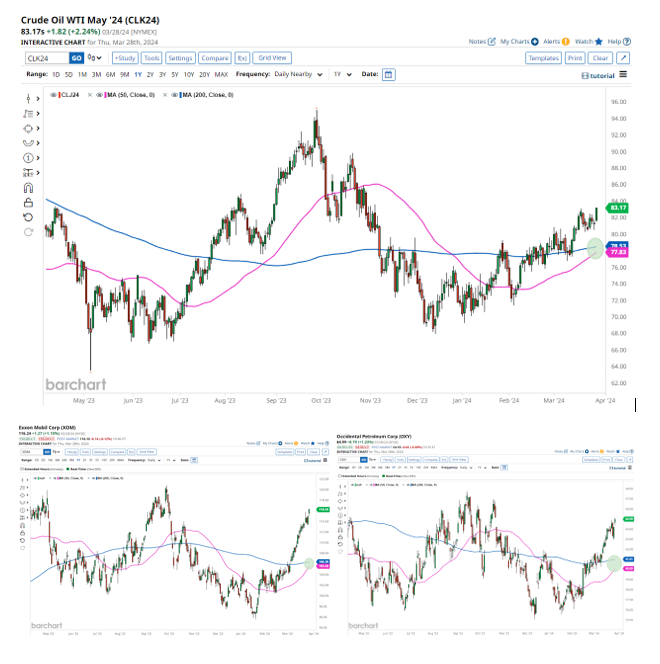Click the pop-out expand icon in XOM chart
The height and width of the screenshot is (664, 660).
(x=325, y=452)
